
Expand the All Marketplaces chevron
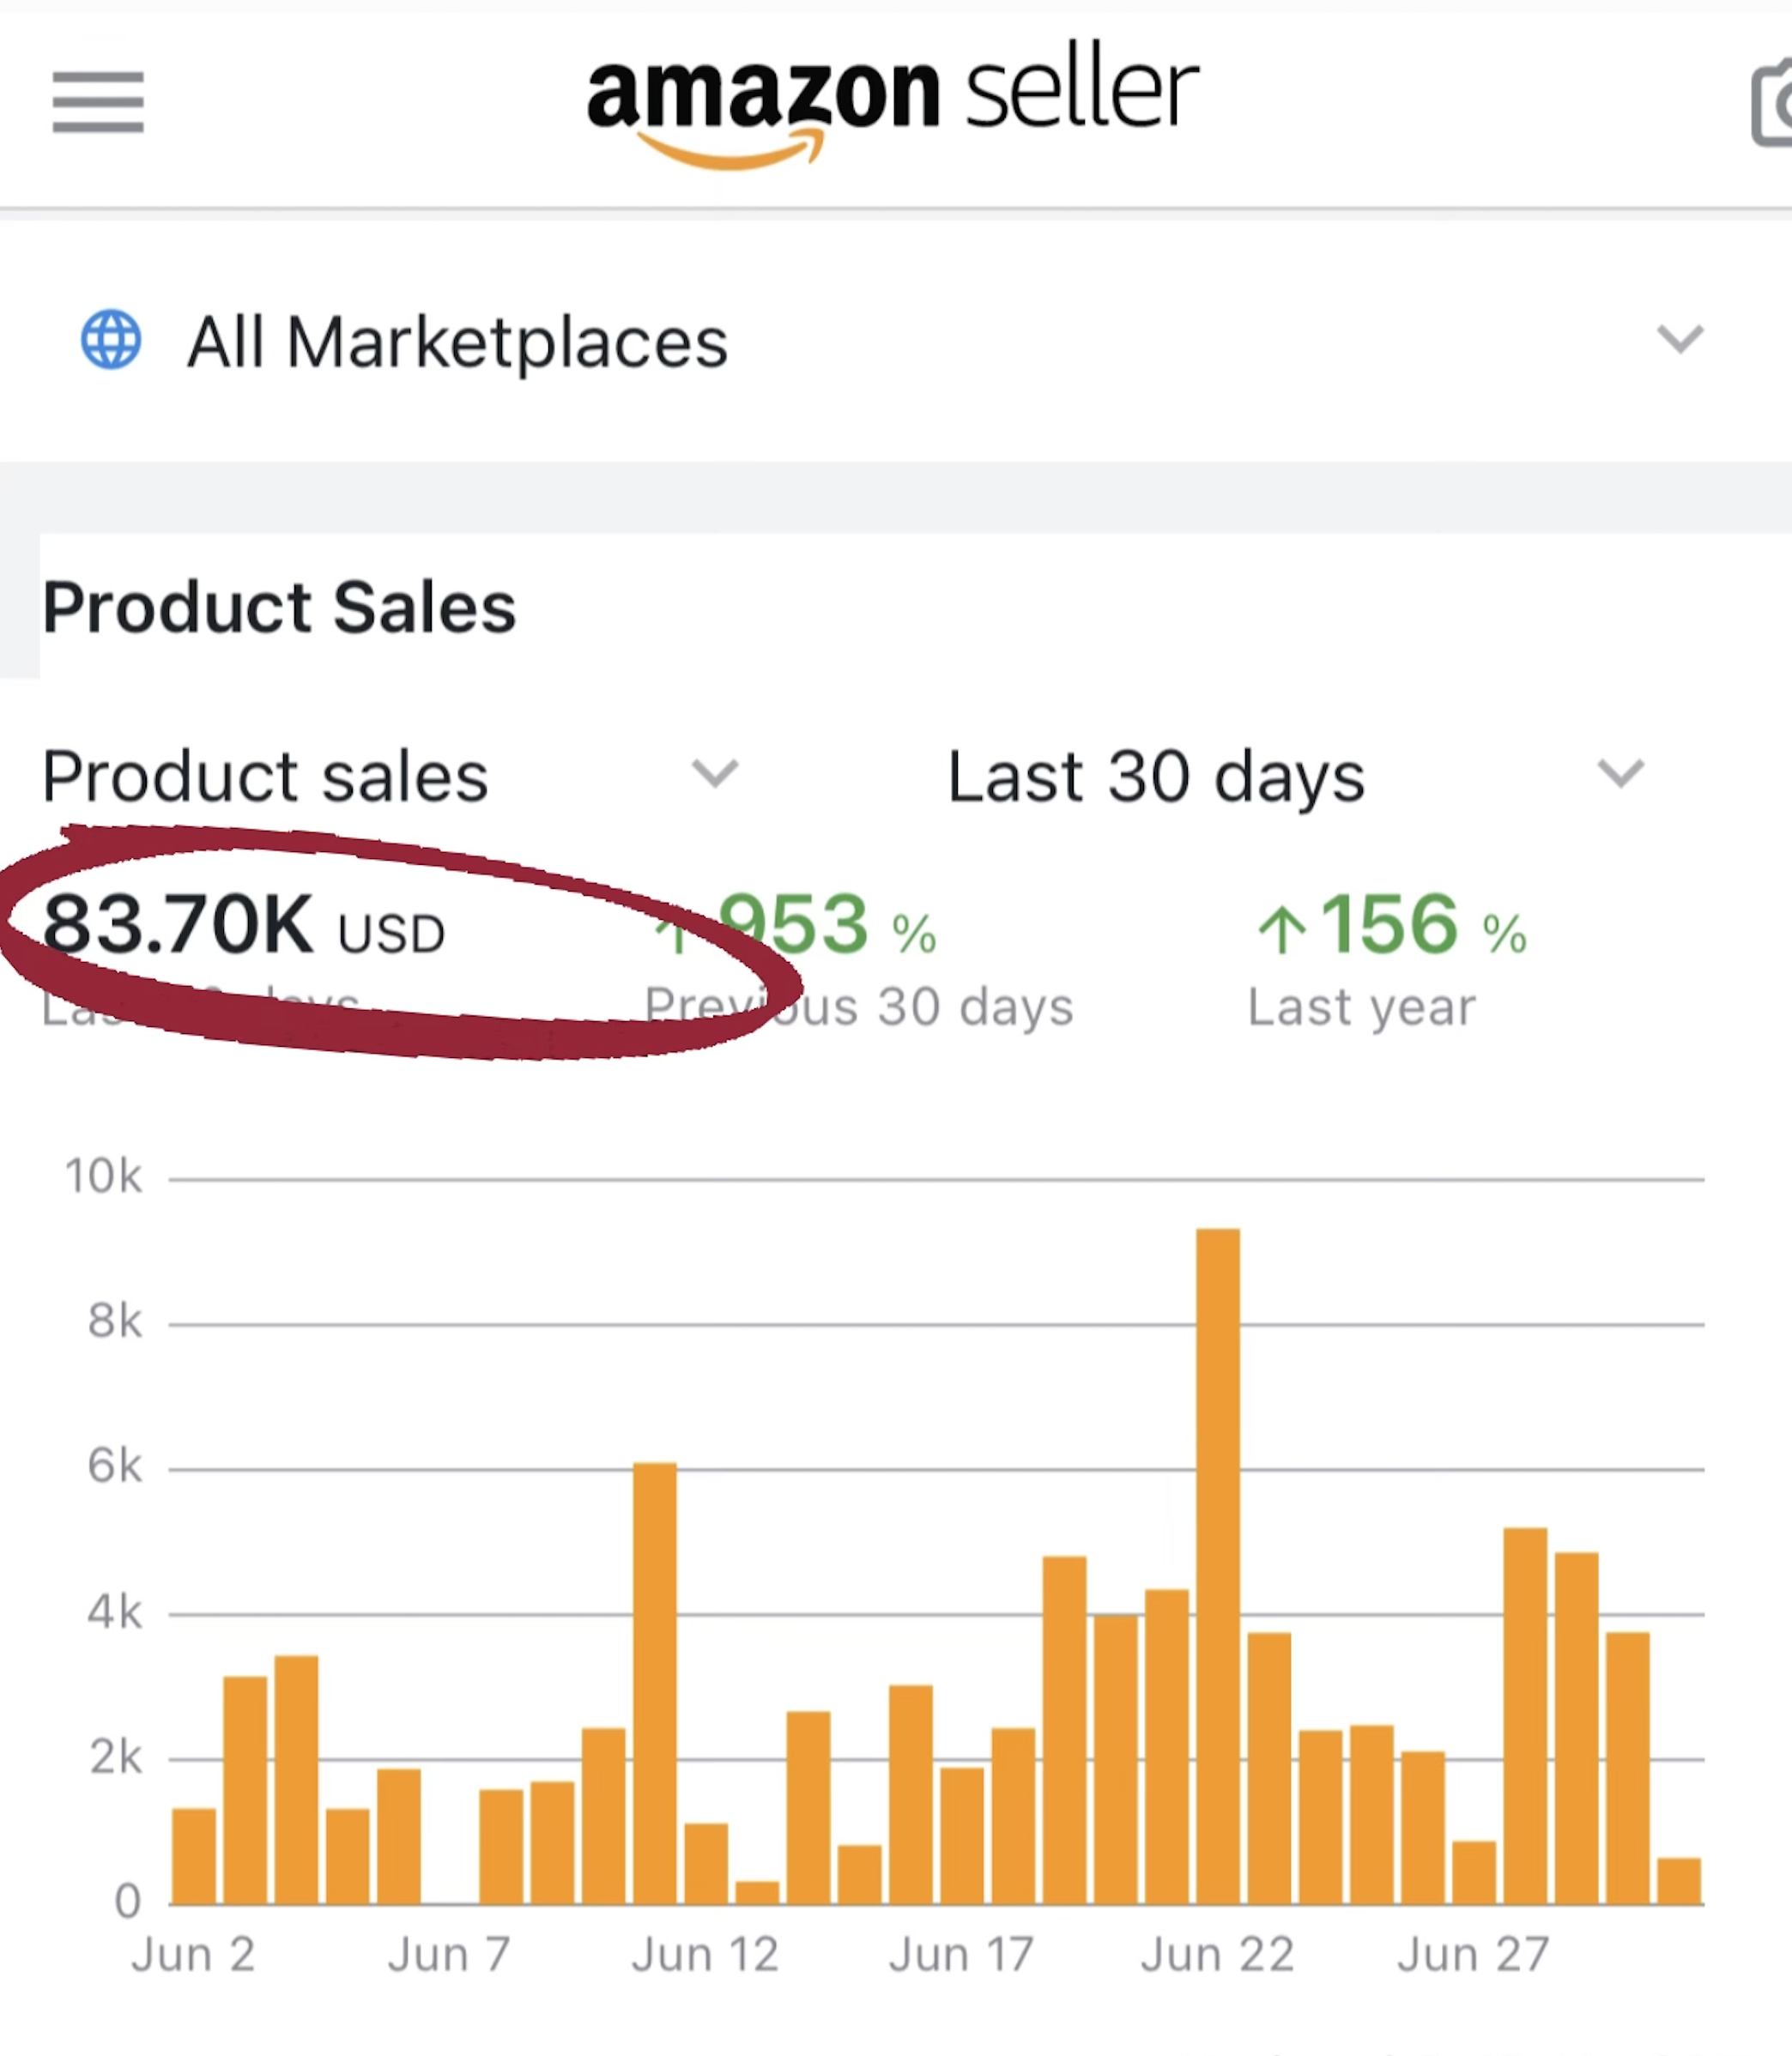click(x=1679, y=339)
